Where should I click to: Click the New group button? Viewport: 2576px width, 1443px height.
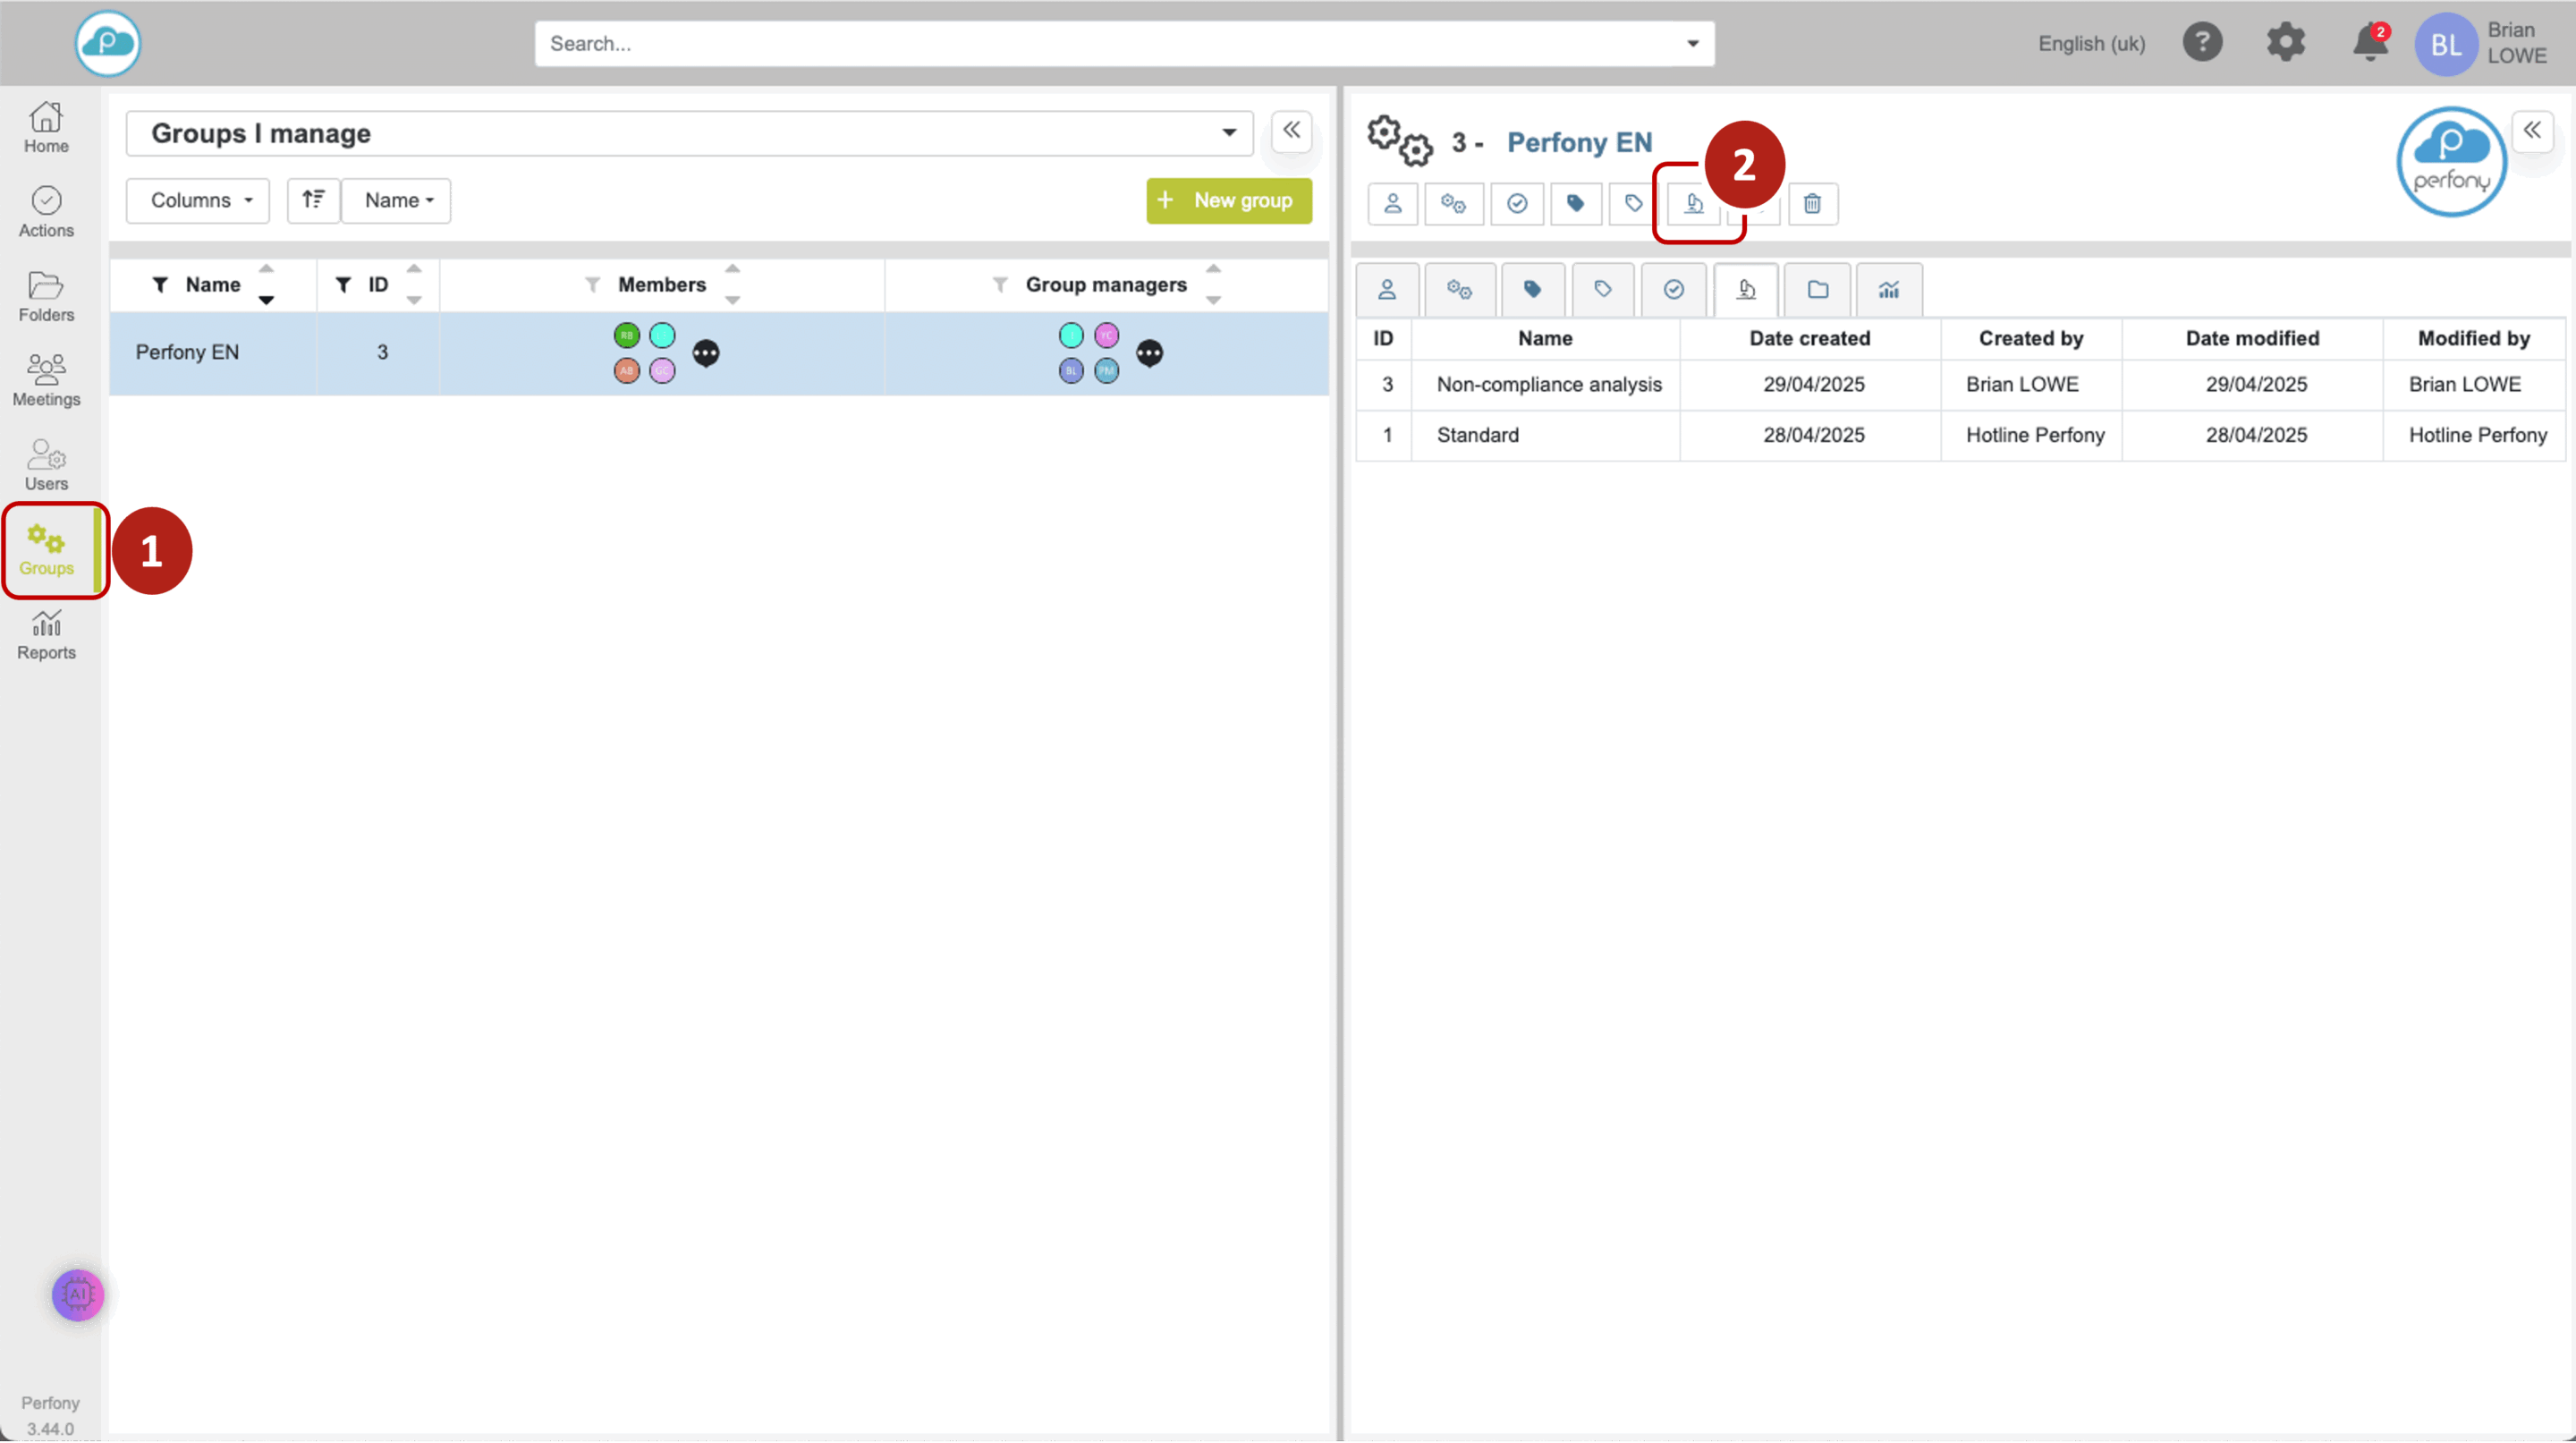click(1228, 200)
